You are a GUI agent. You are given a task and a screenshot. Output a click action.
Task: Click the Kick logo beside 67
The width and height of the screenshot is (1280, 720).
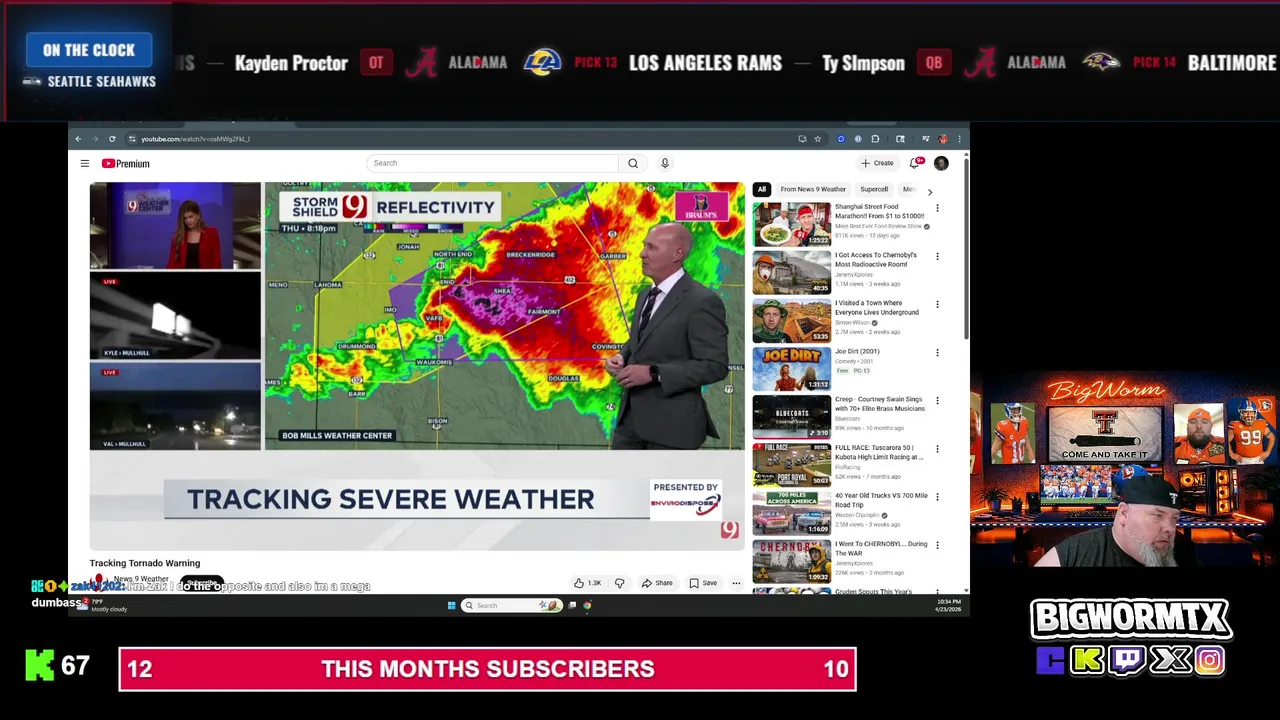[x=39, y=665]
